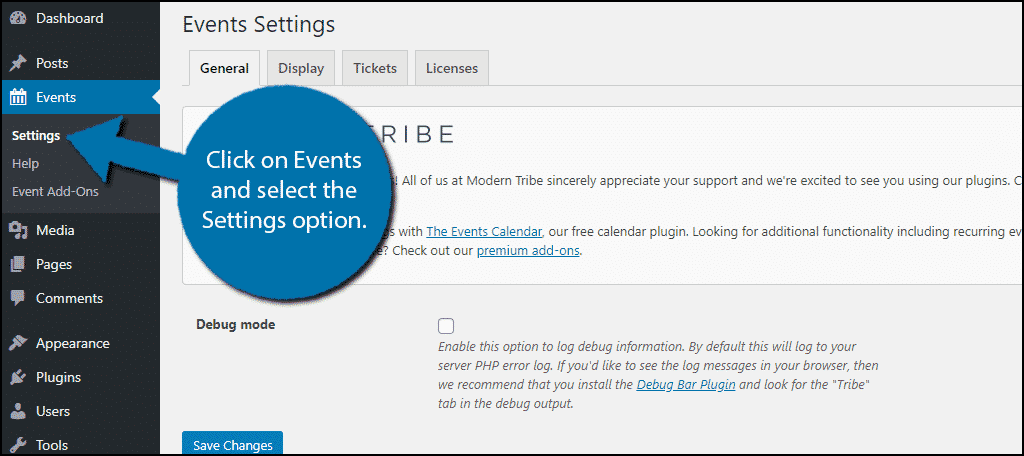
Task: Click the Tools wrench icon
Action: pyautogui.click(x=18, y=445)
